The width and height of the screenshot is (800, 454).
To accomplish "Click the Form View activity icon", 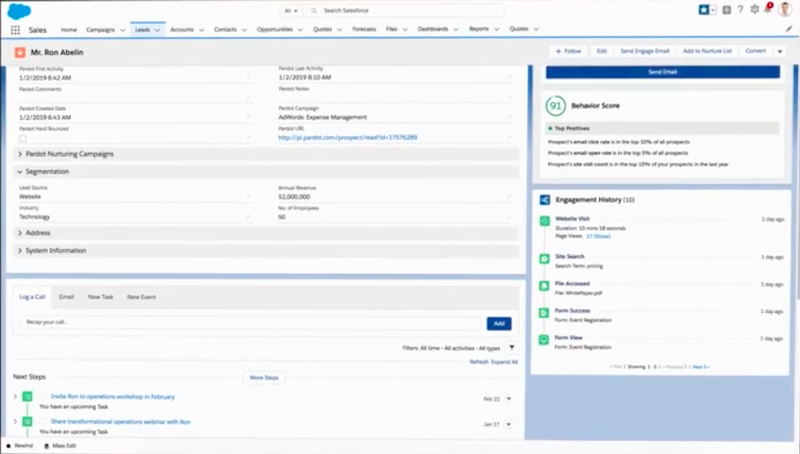I will (544, 340).
